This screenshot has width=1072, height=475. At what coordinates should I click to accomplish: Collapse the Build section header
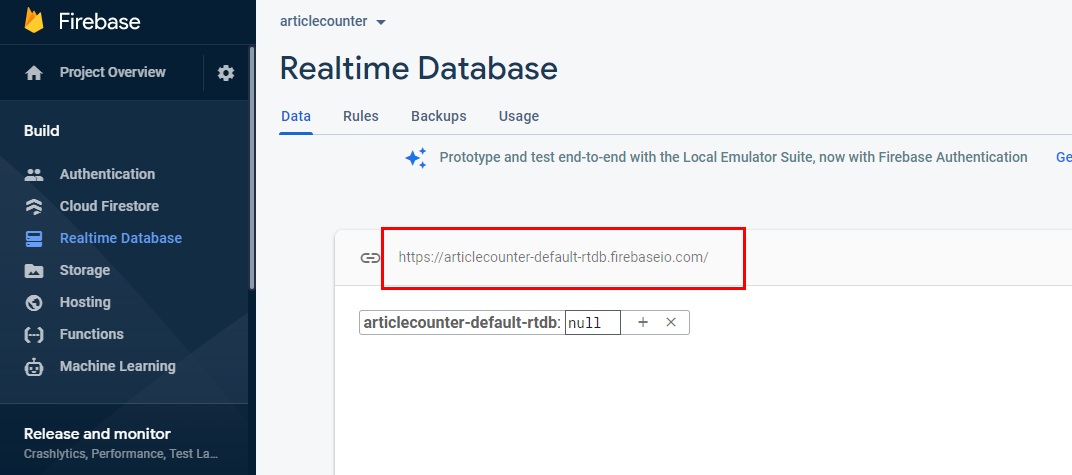tap(42, 131)
